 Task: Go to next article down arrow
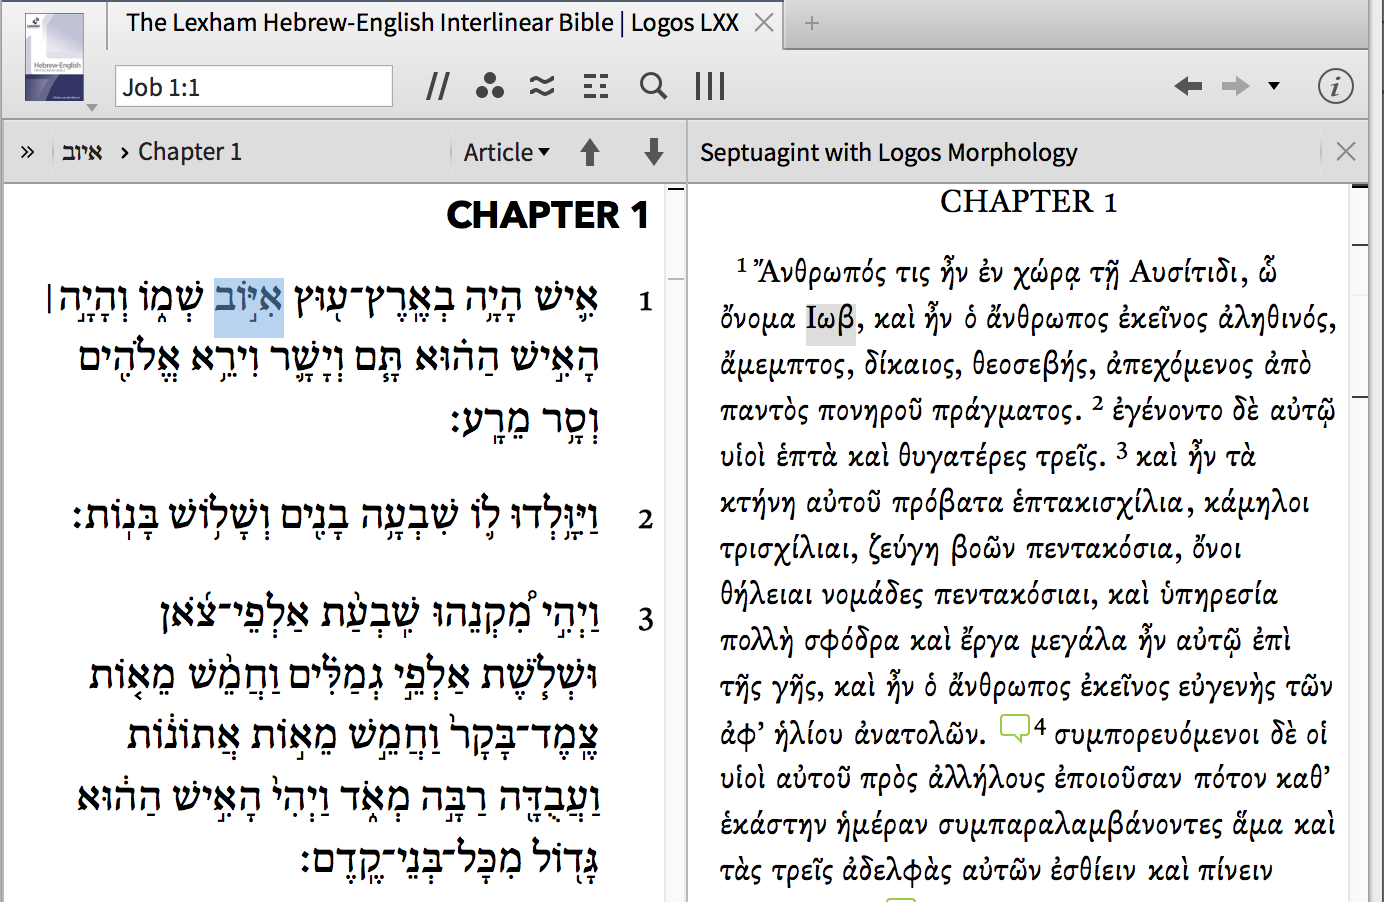click(654, 152)
